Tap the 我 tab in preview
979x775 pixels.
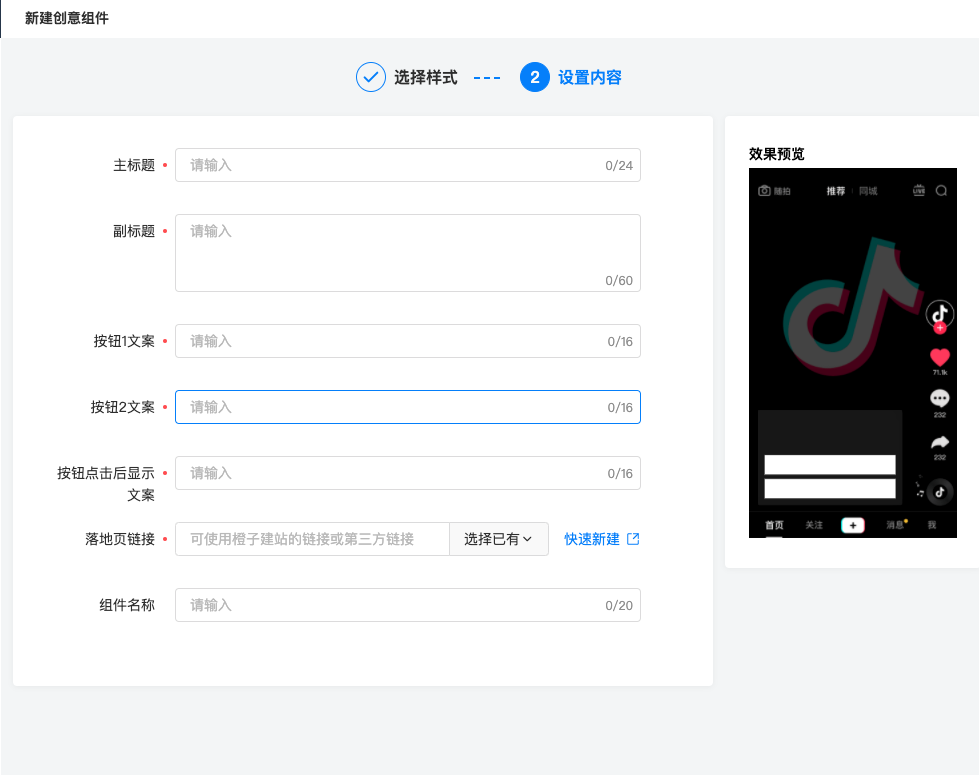(932, 525)
